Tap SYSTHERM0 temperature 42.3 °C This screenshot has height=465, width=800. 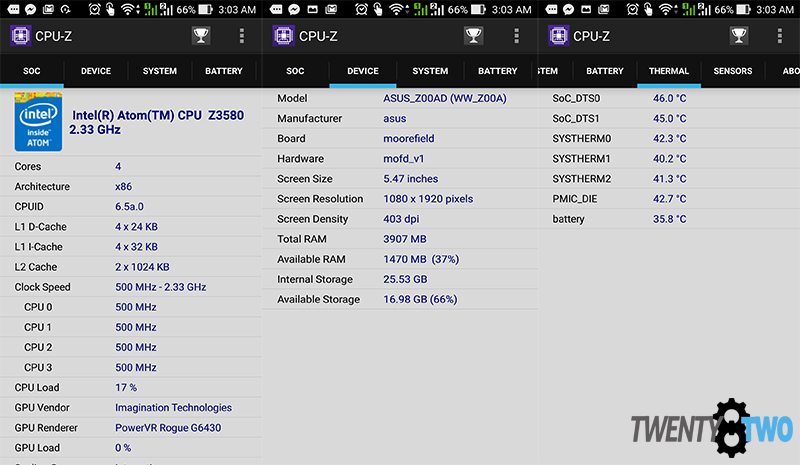pyautogui.click(x=669, y=138)
